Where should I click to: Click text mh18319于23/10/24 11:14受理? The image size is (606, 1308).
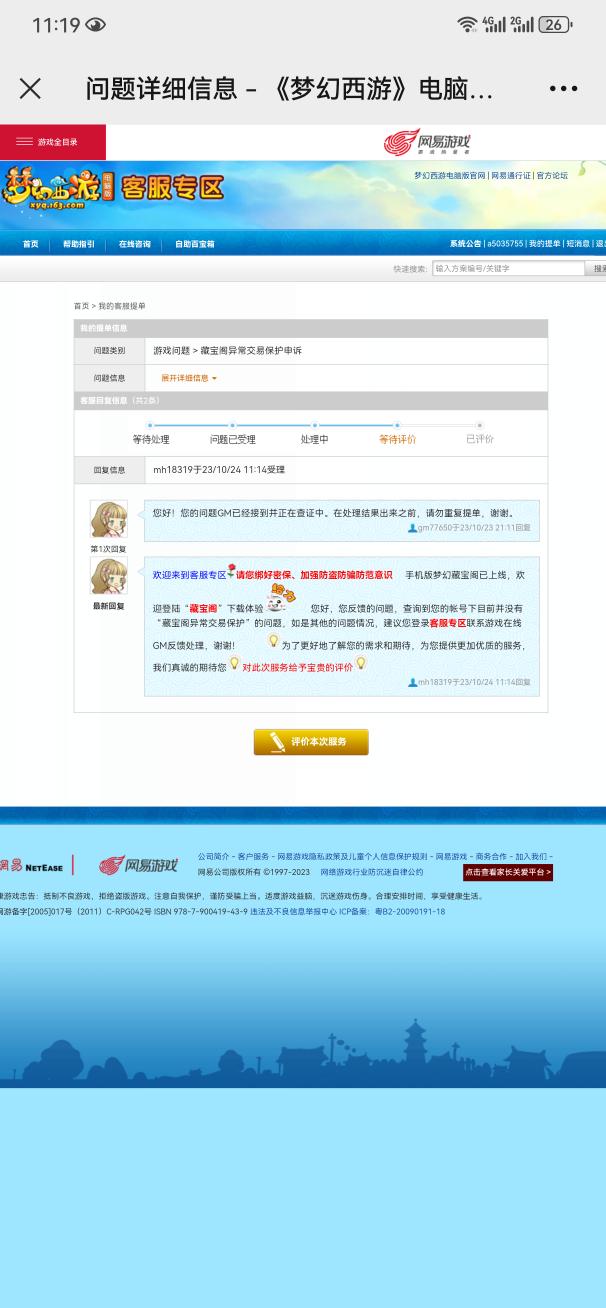pyautogui.click(x=219, y=469)
